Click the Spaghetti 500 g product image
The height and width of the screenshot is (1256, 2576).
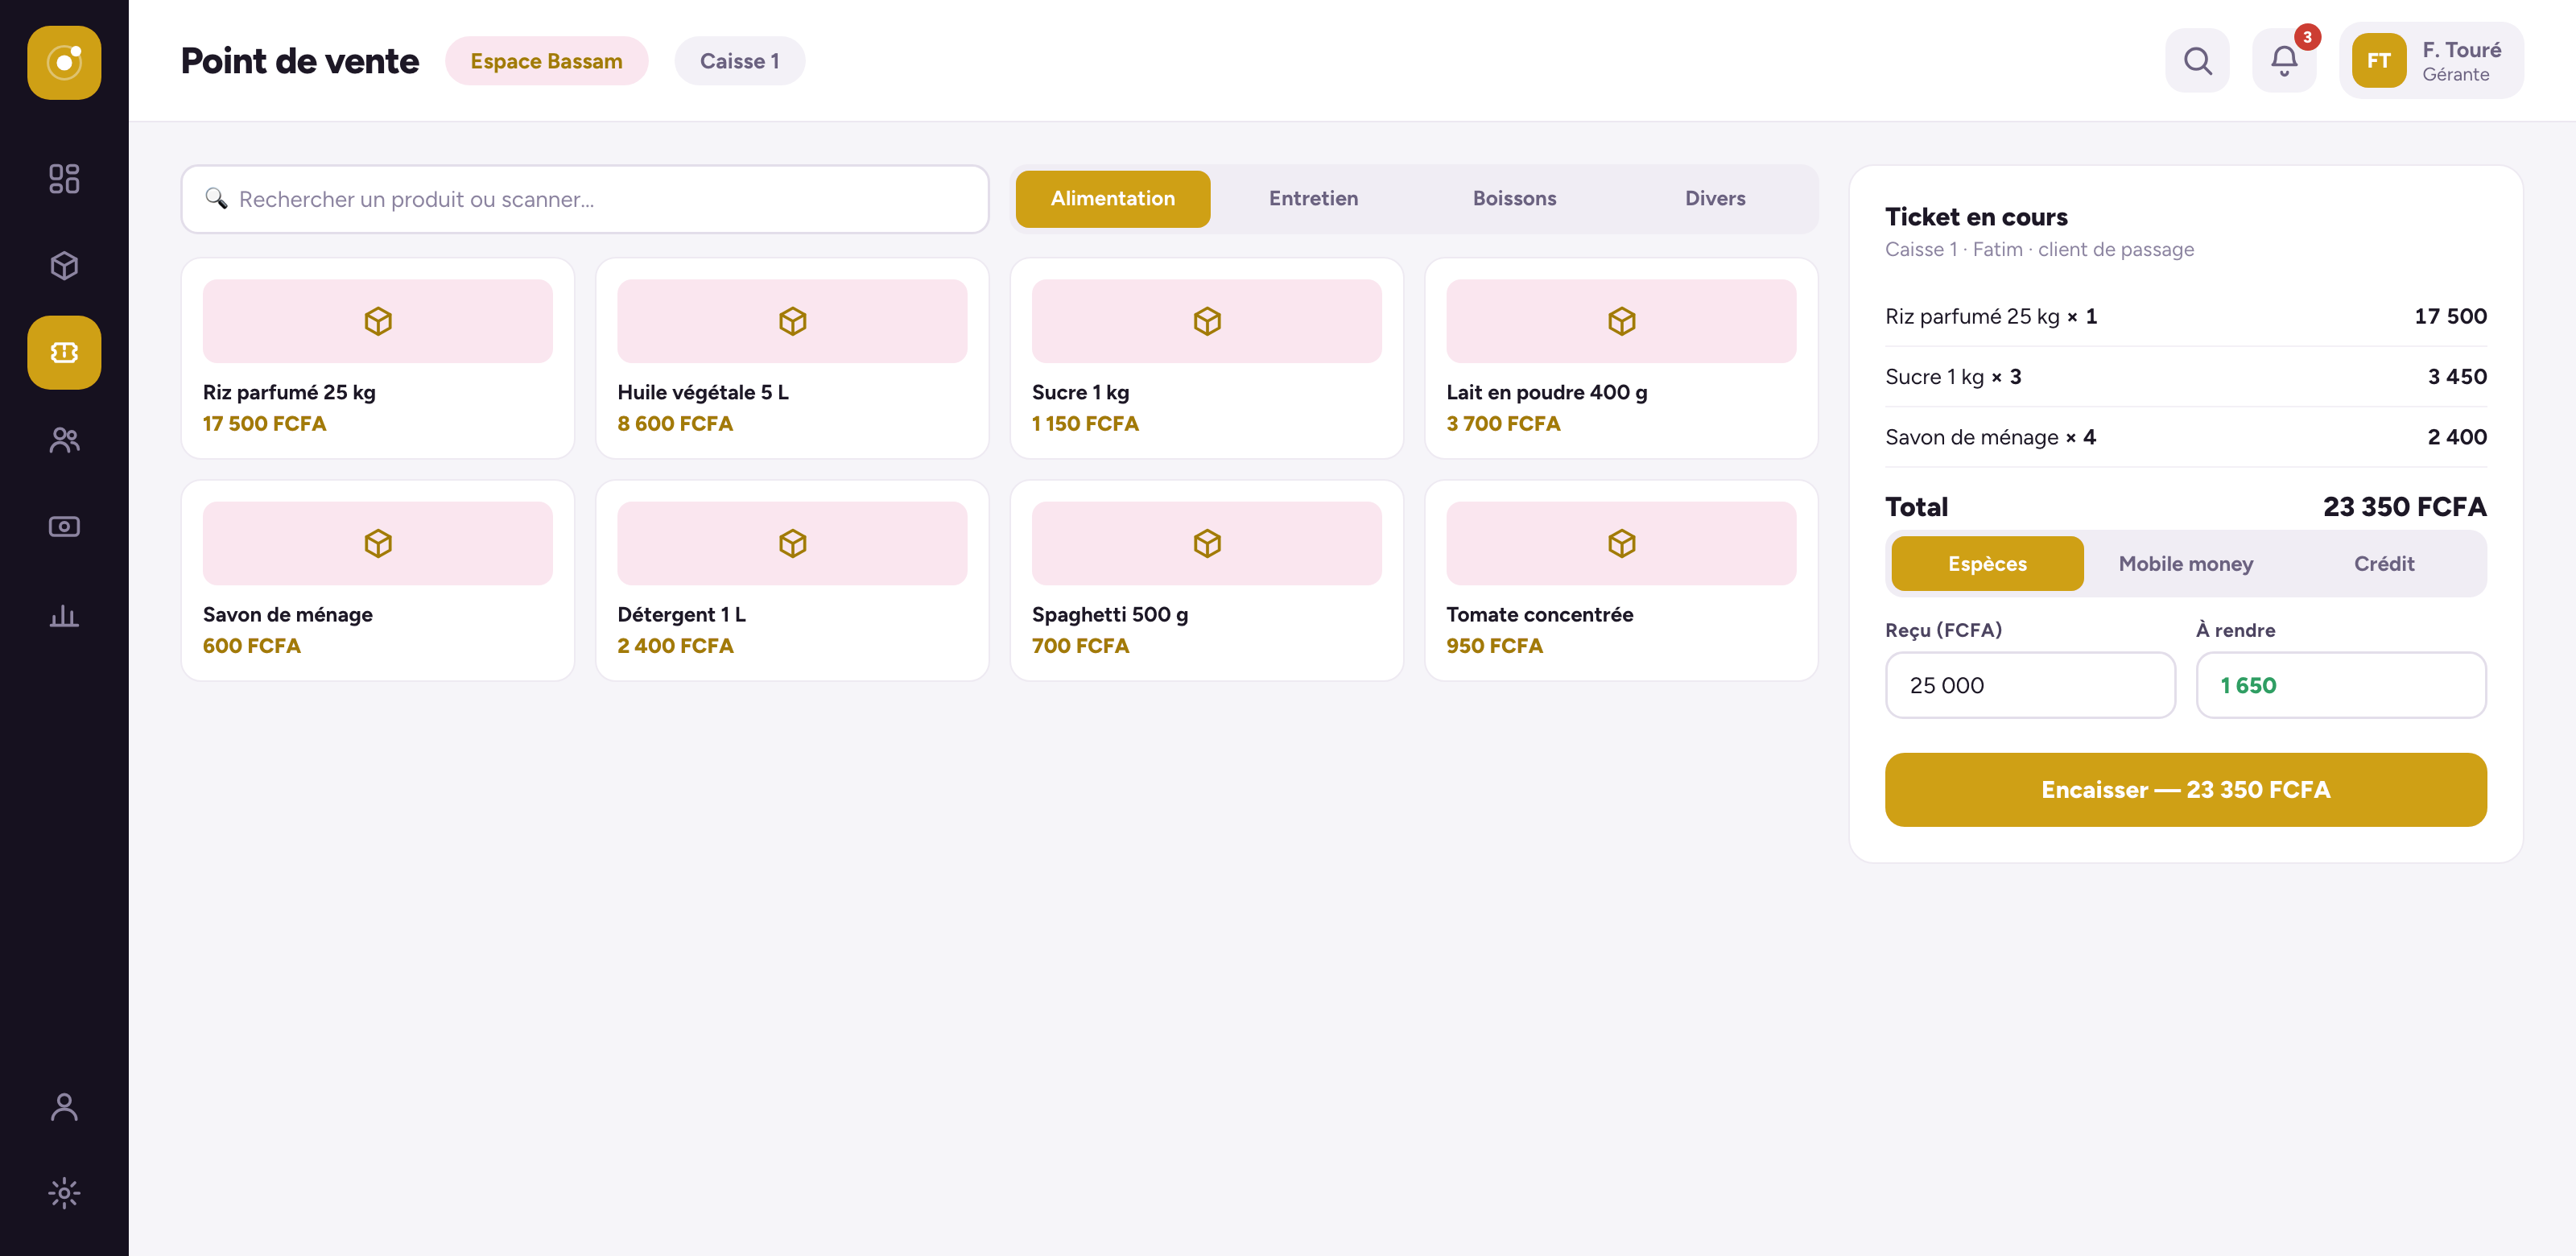click(1207, 543)
